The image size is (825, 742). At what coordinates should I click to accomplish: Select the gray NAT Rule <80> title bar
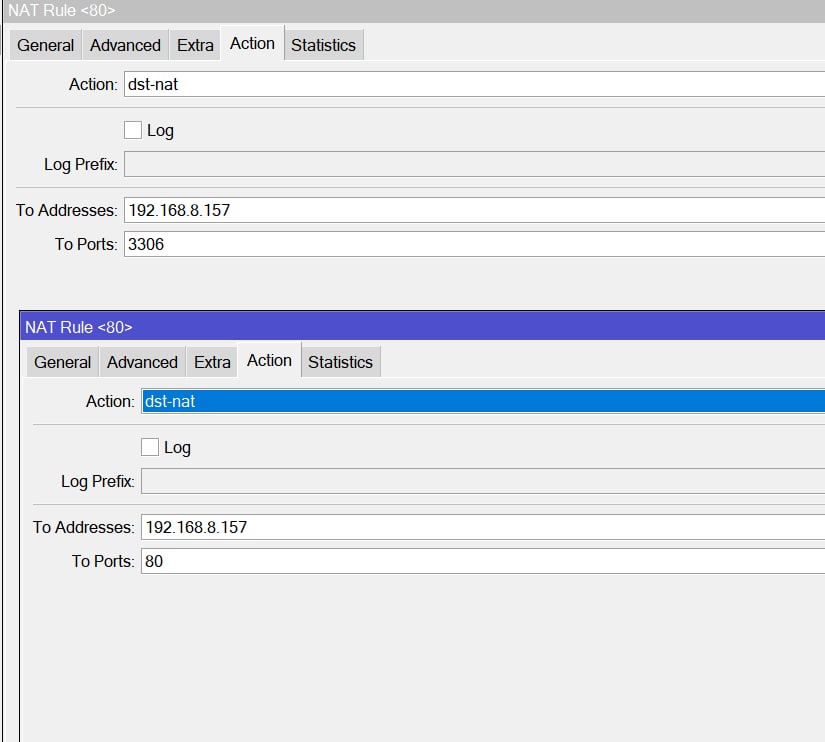click(x=414, y=11)
